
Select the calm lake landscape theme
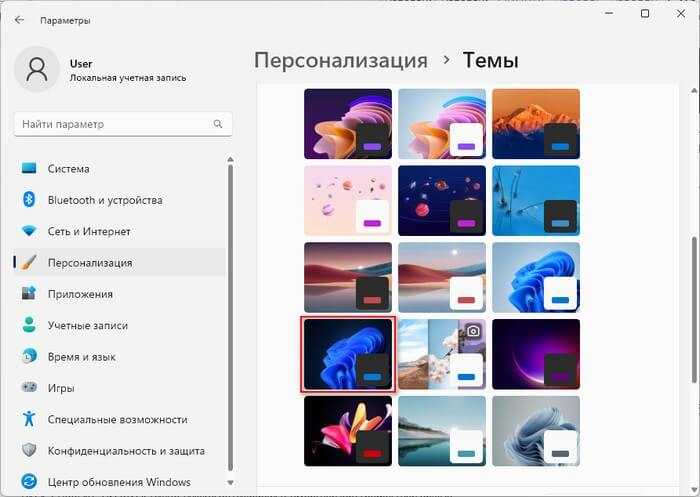pyautogui.click(x=442, y=431)
